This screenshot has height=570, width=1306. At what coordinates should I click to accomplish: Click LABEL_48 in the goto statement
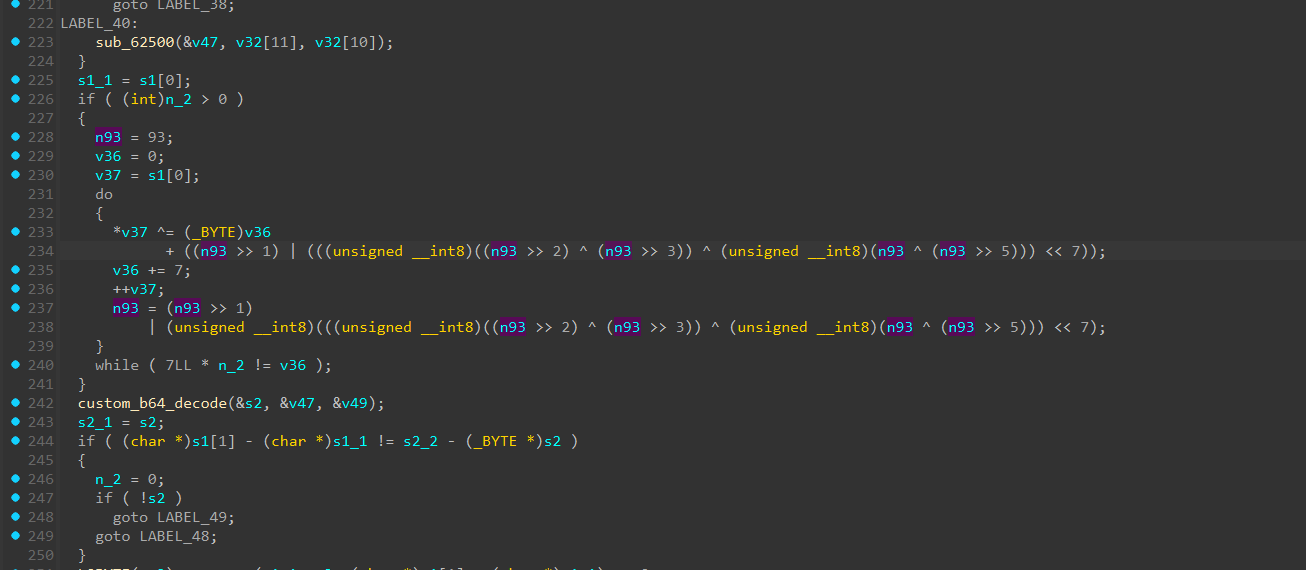tap(176, 536)
